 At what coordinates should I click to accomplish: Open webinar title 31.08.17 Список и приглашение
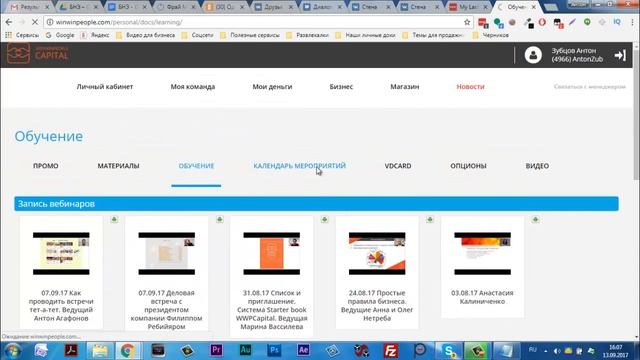coord(271,309)
